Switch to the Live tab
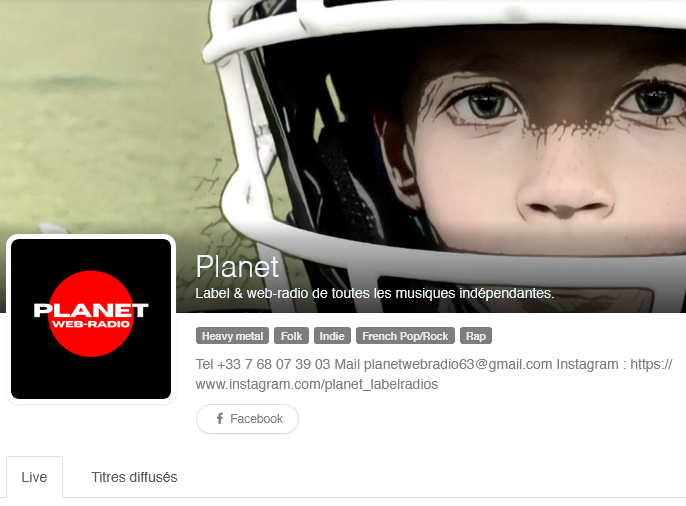This screenshot has width=686, height=506. coord(34,477)
